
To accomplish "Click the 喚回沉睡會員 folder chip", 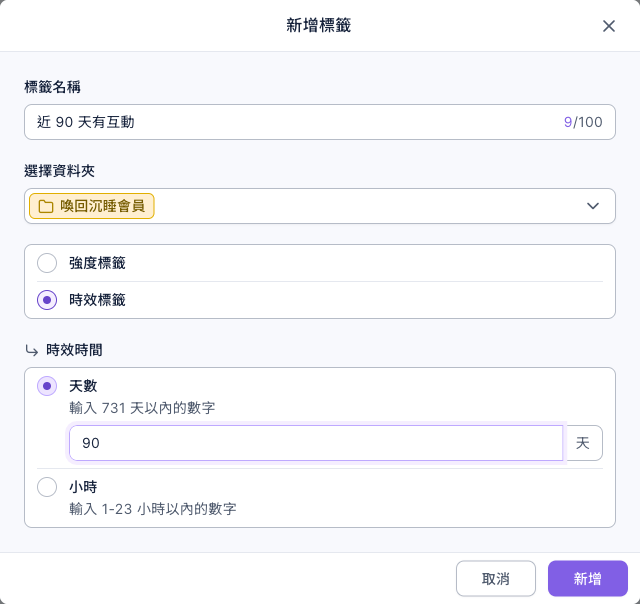I will click(91, 206).
